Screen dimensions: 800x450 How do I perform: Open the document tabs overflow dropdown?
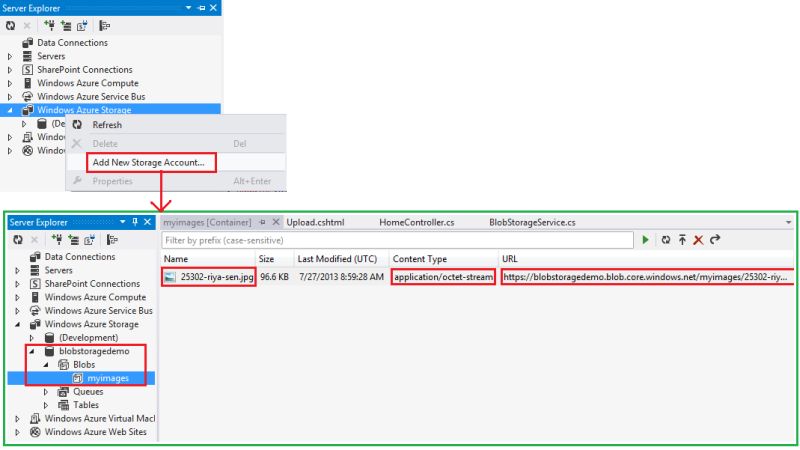[x=788, y=222]
